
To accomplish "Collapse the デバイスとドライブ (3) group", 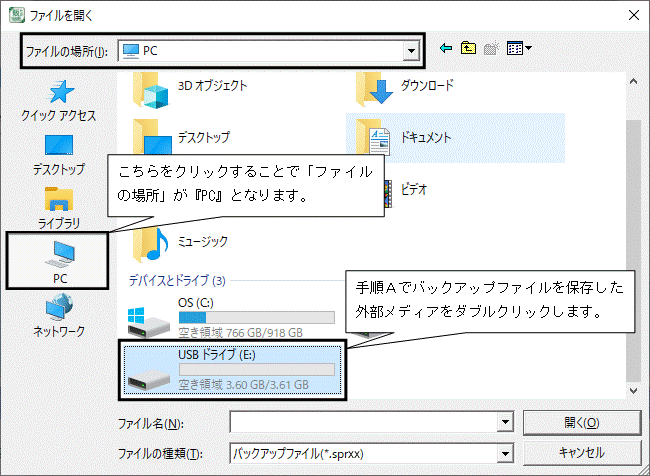I will (177, 281).
